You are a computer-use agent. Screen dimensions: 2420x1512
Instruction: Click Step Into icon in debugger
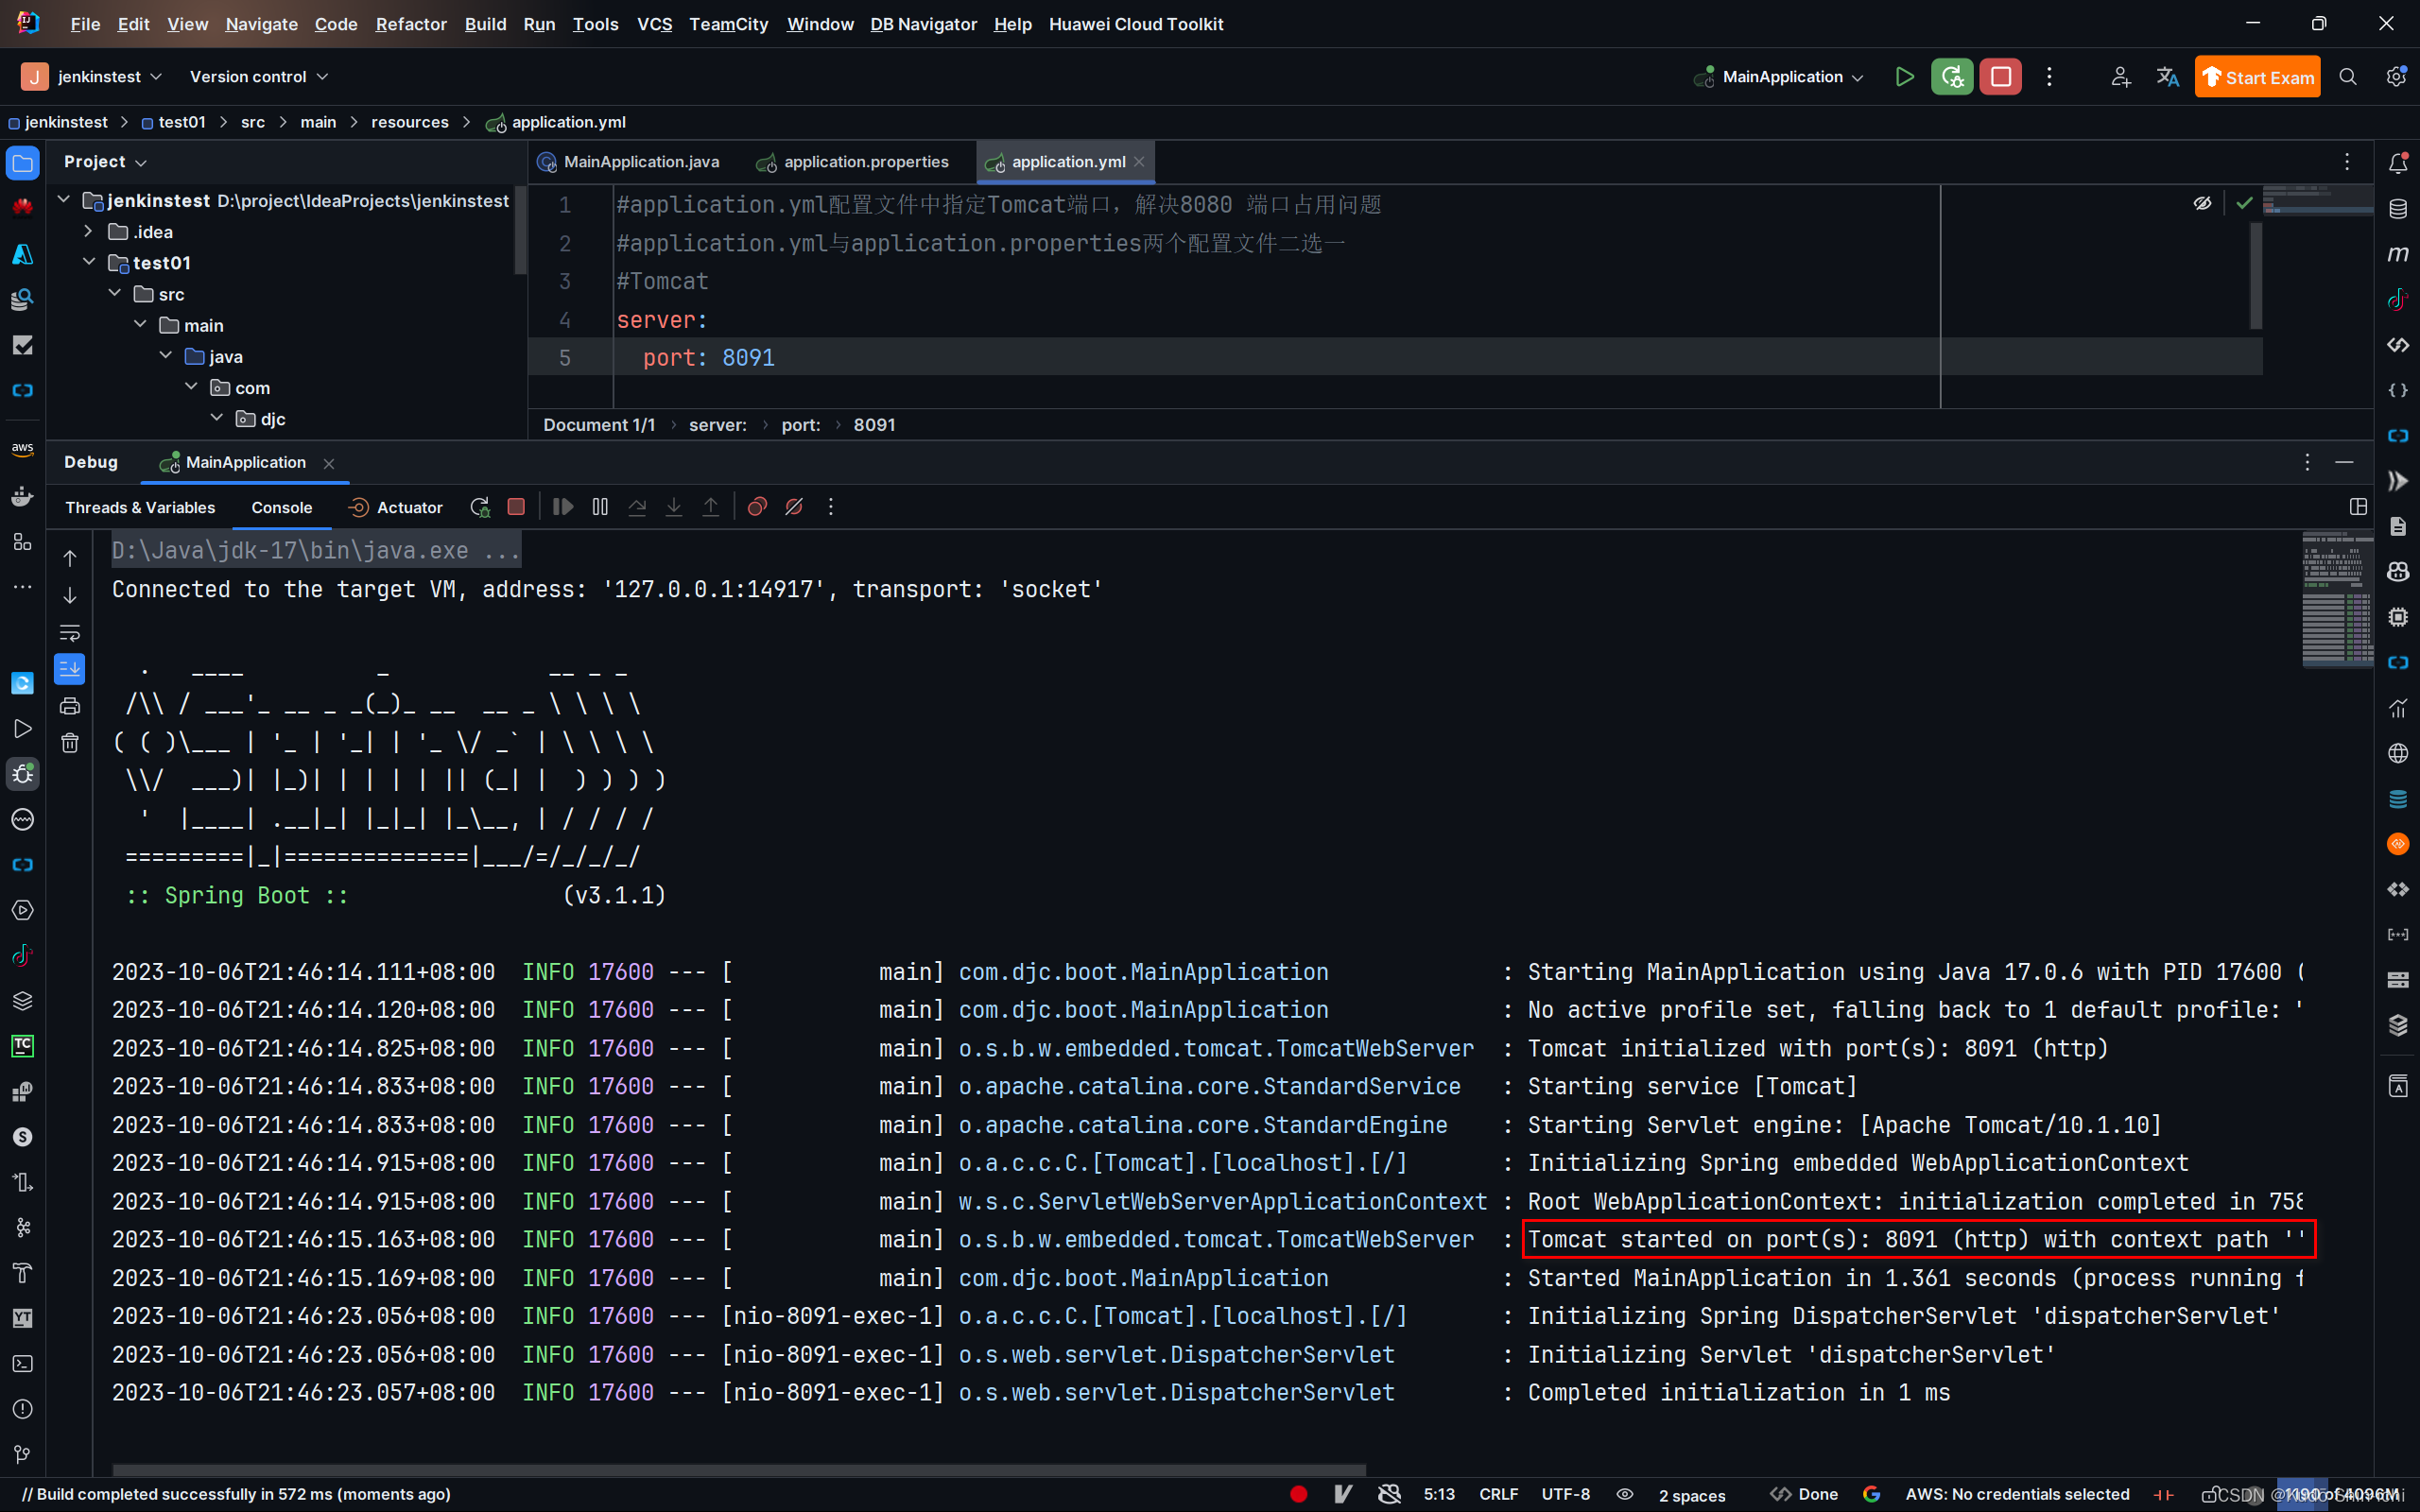[x=674, y=507]
